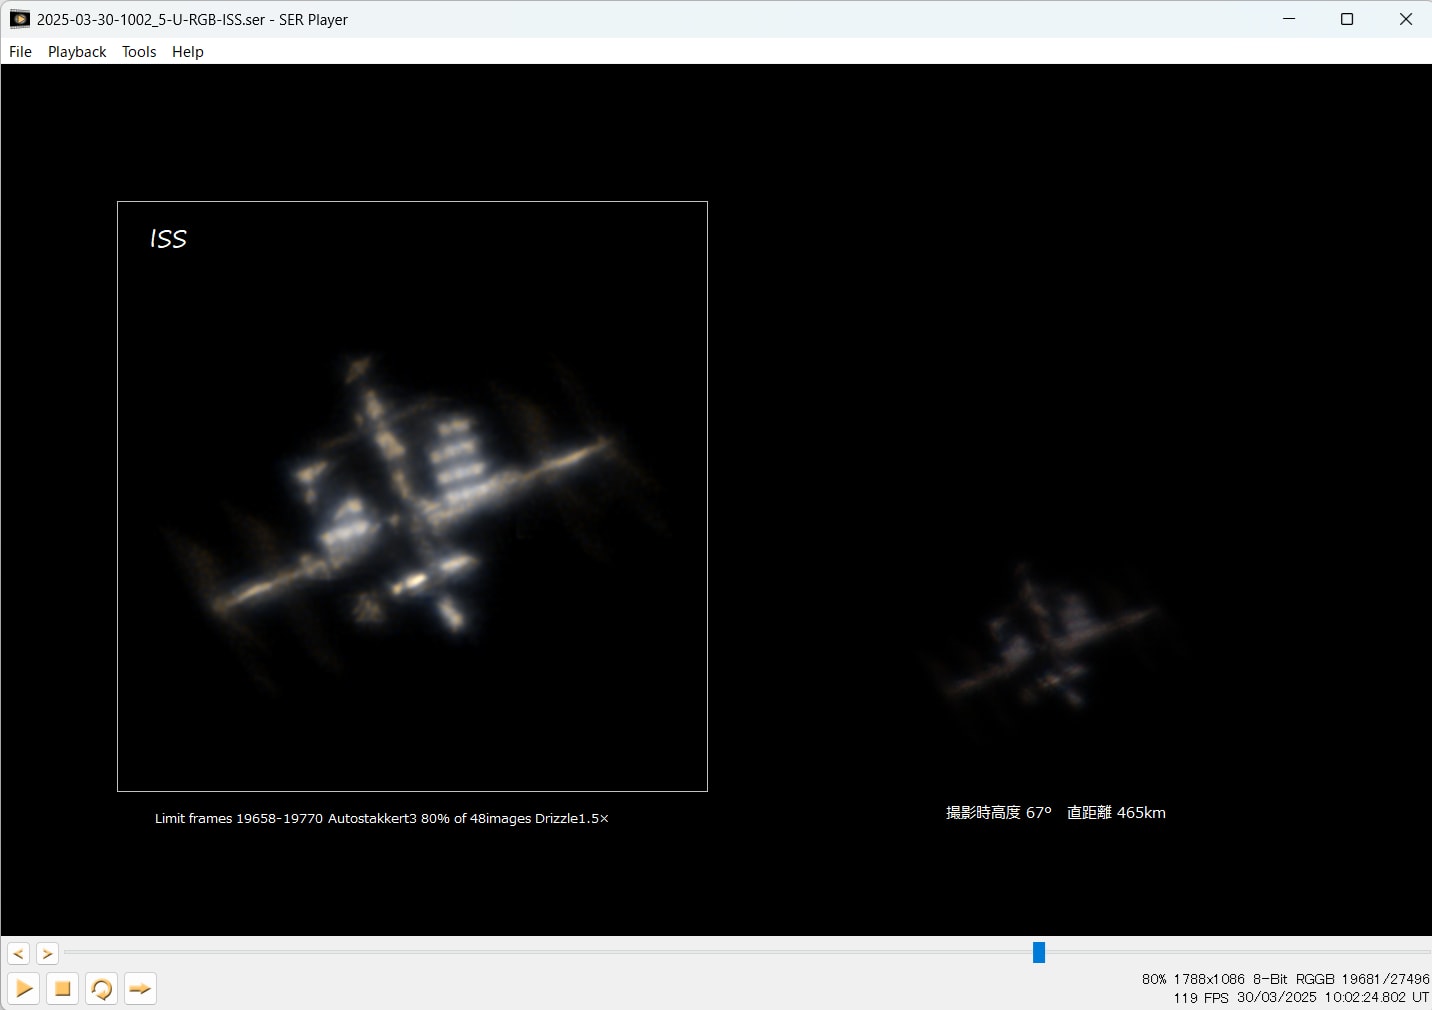Click the 119 FPS readout
1432x1010 pixels.
coord(1201,997)
